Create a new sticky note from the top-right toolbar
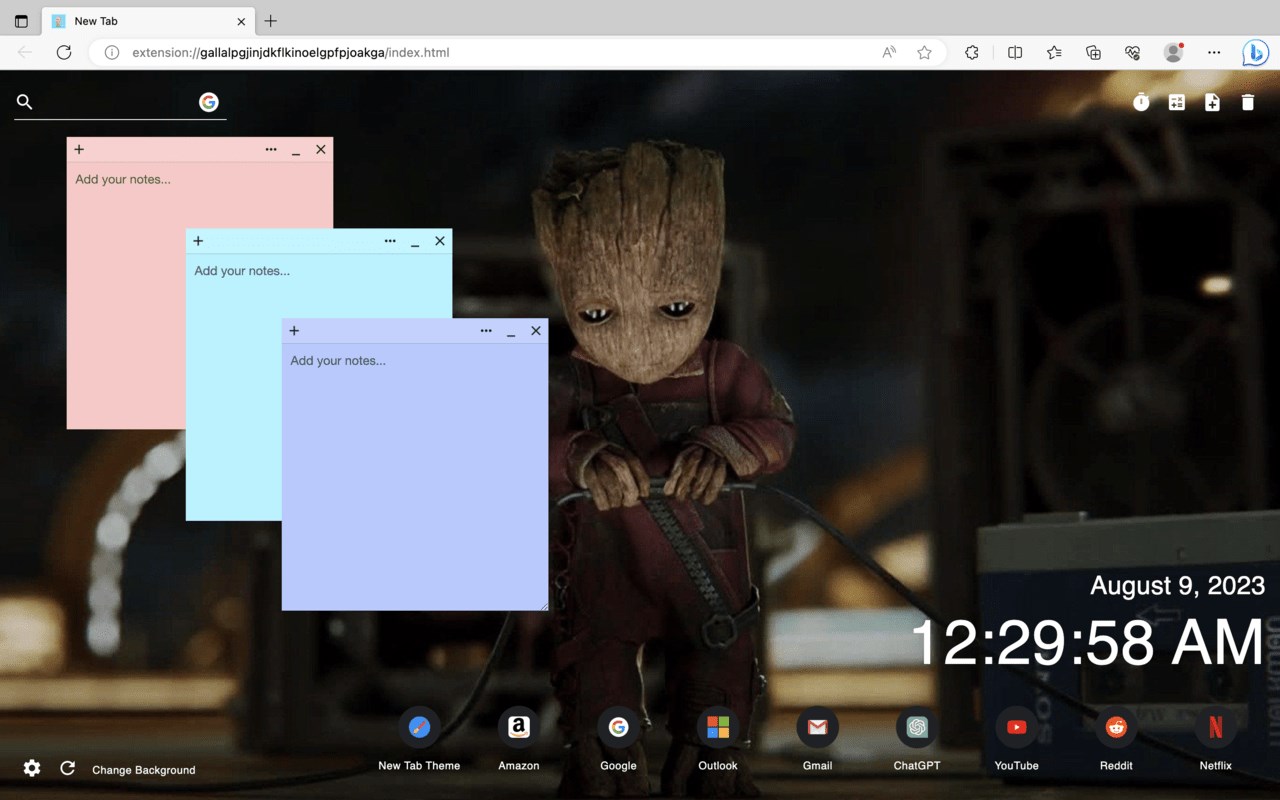The image size is (1280, 800). point(1212,102)
